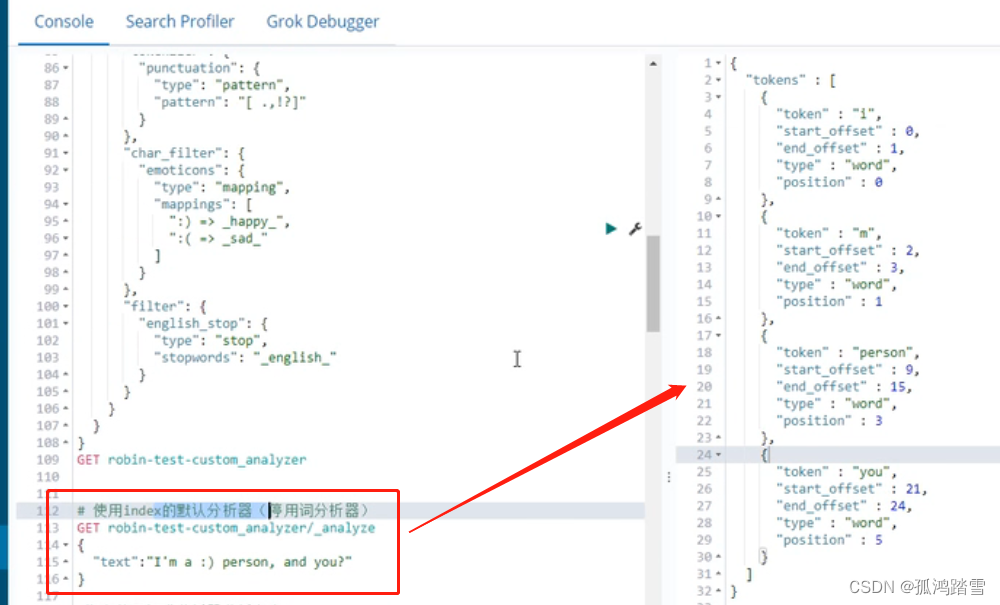Click the pane splitter handle between editor and output
This screenshot has height=605, width=1000.
[668, 477]
